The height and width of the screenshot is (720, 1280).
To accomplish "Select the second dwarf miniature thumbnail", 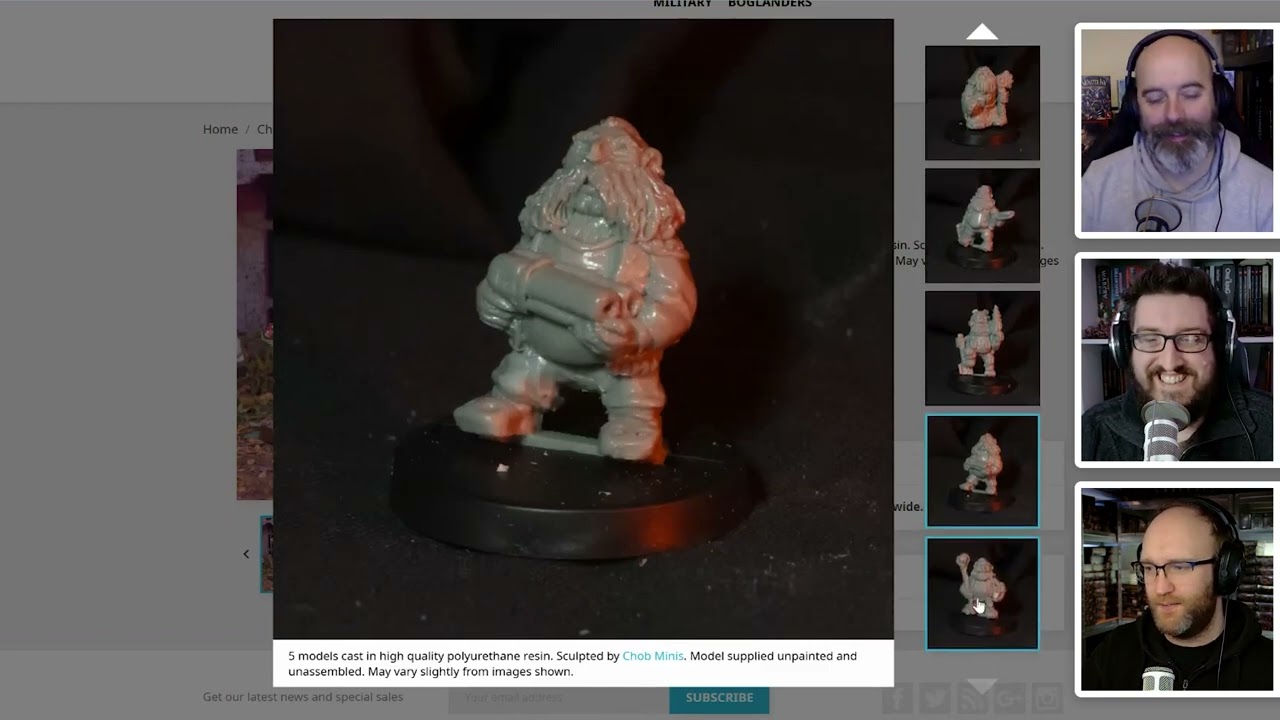I will tap(982, 226).
